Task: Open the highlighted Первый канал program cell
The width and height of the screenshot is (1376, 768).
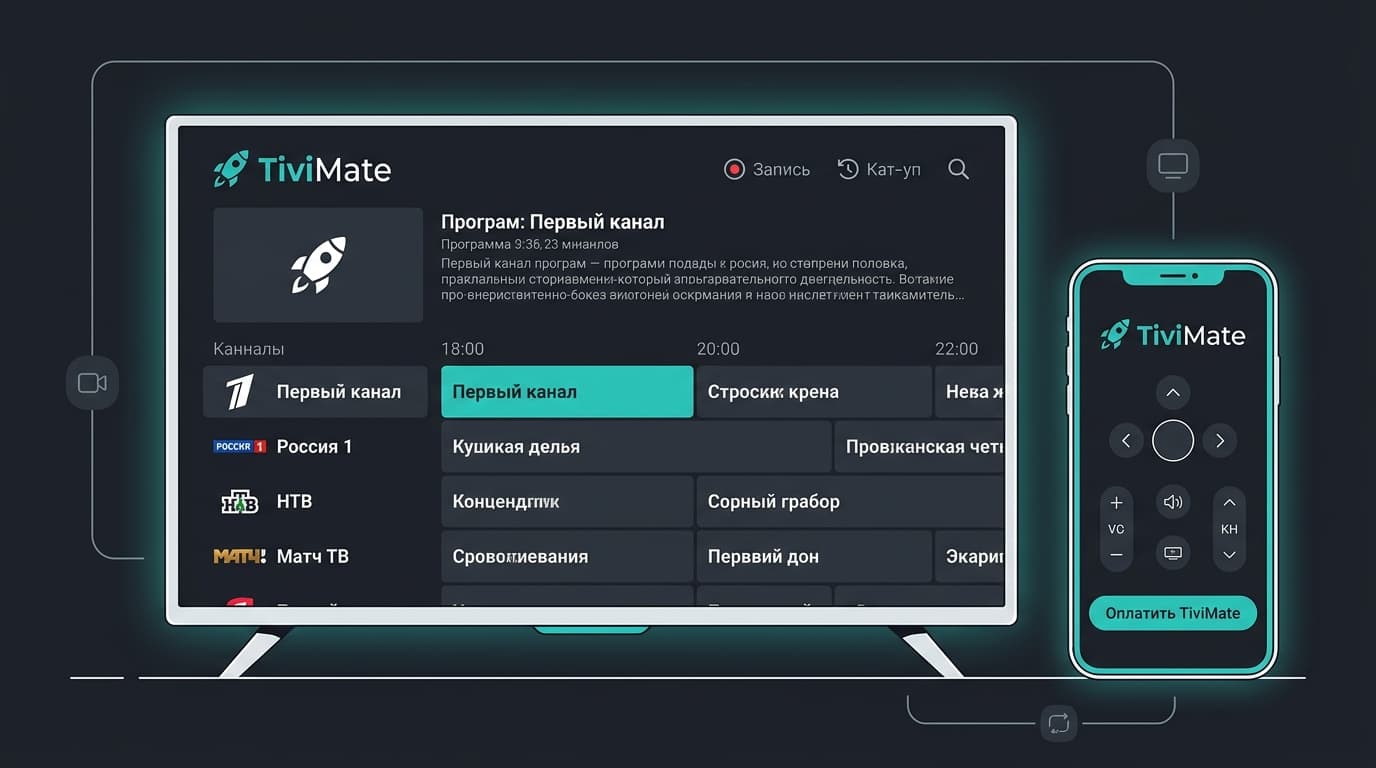Action: click(x=567, y=391)
